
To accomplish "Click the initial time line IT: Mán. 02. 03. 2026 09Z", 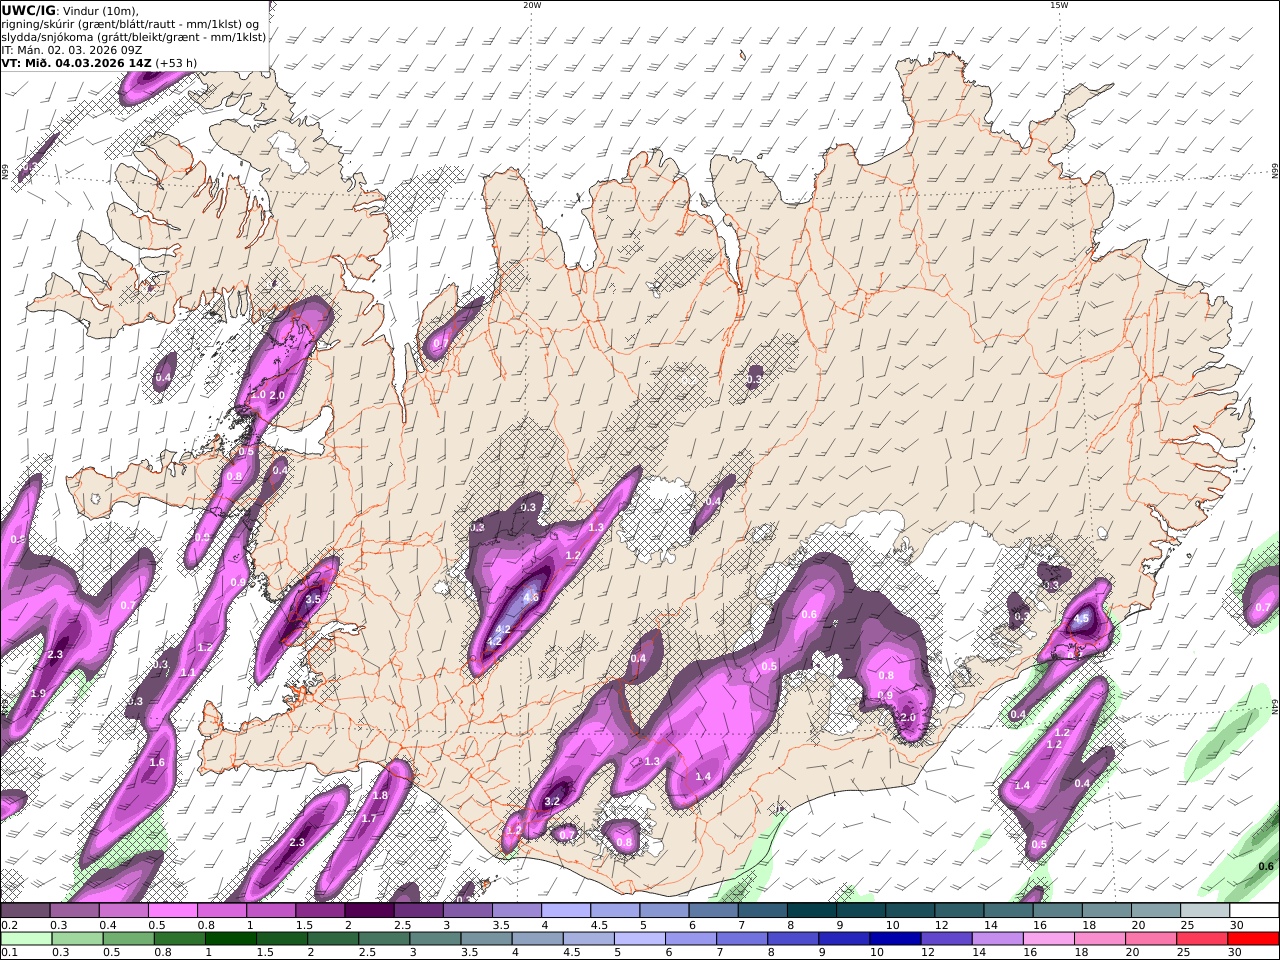I will point(72,49).
